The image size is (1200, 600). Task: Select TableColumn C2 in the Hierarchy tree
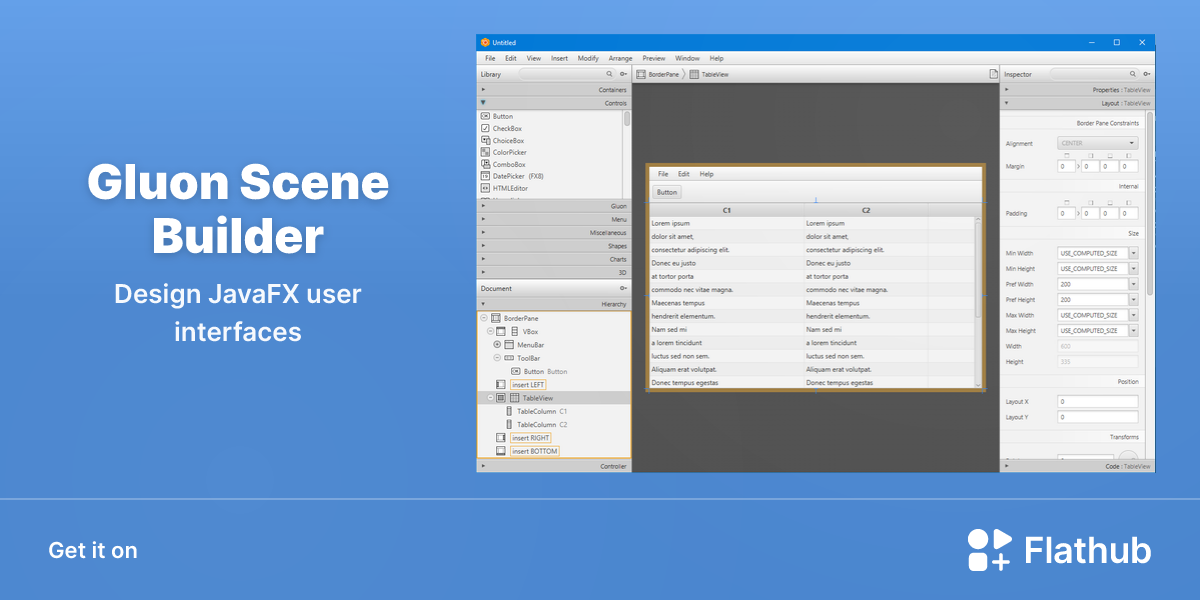click(x=542, y=425)
